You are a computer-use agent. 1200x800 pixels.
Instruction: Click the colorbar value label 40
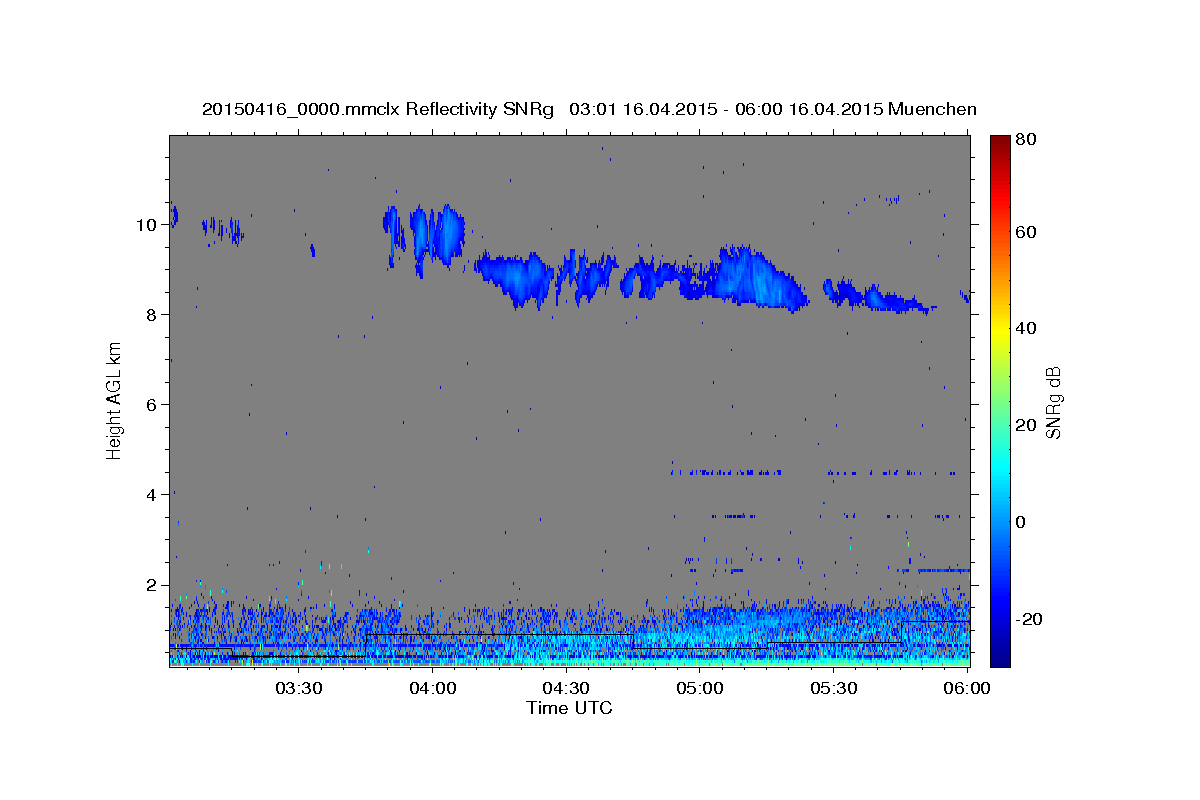(1027, 328)
